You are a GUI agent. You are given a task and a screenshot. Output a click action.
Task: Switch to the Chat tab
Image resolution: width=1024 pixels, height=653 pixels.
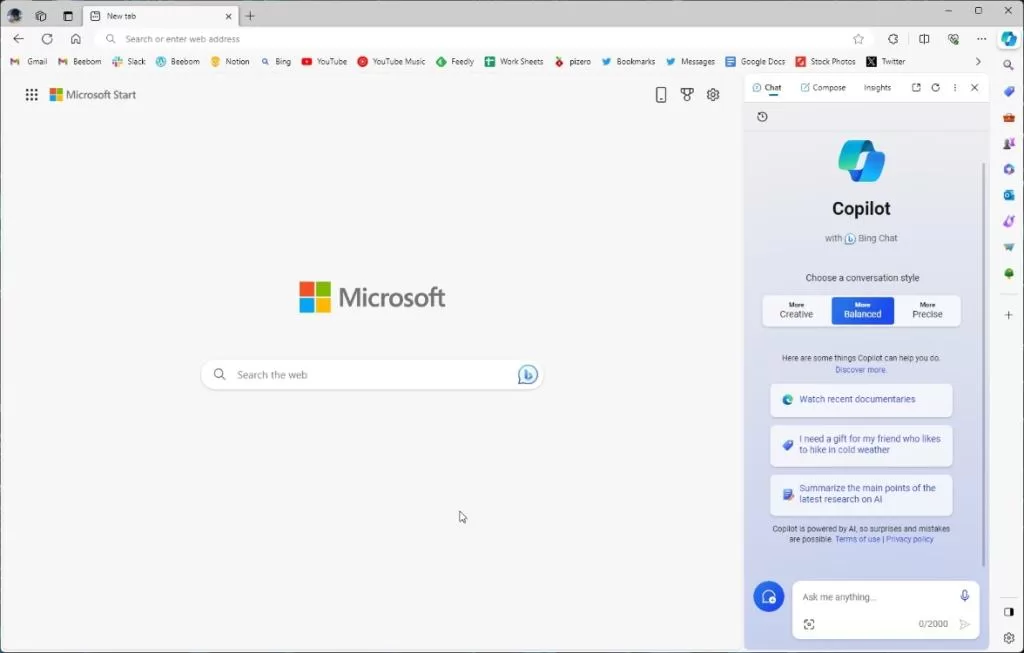pyautogui.click(x=767, y=88)
